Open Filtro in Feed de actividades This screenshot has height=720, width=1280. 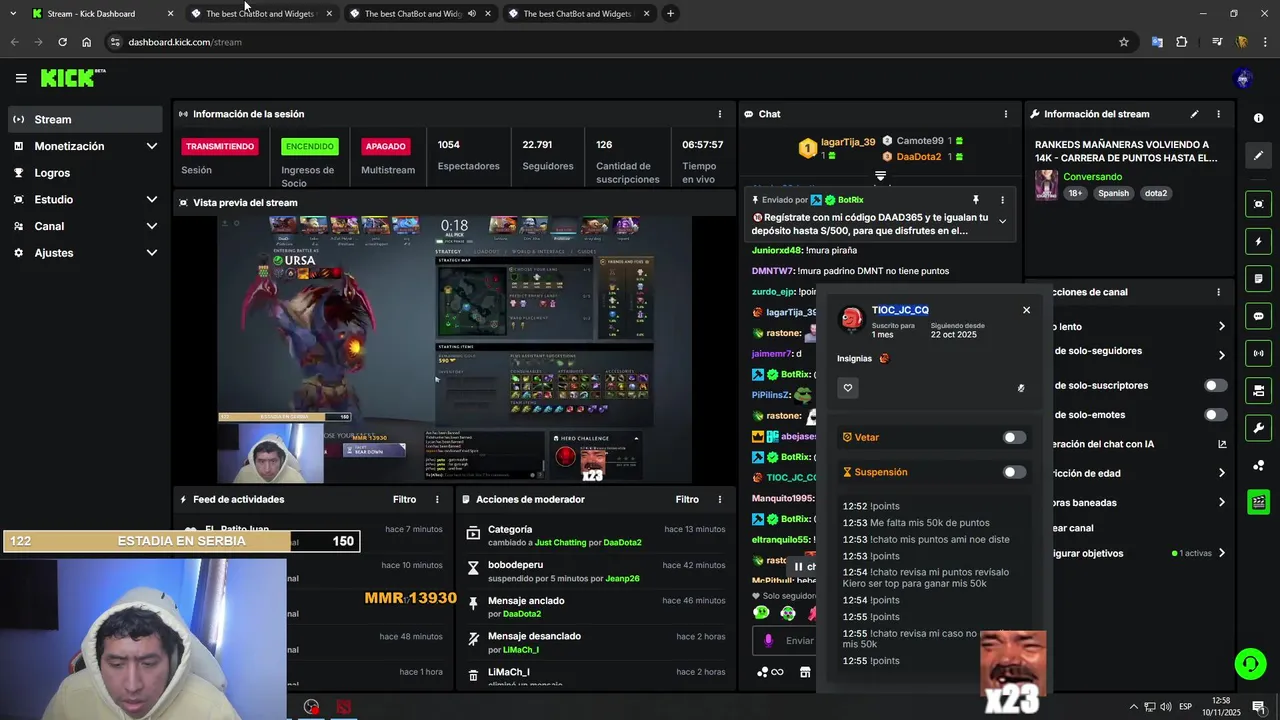coord(404,499)
